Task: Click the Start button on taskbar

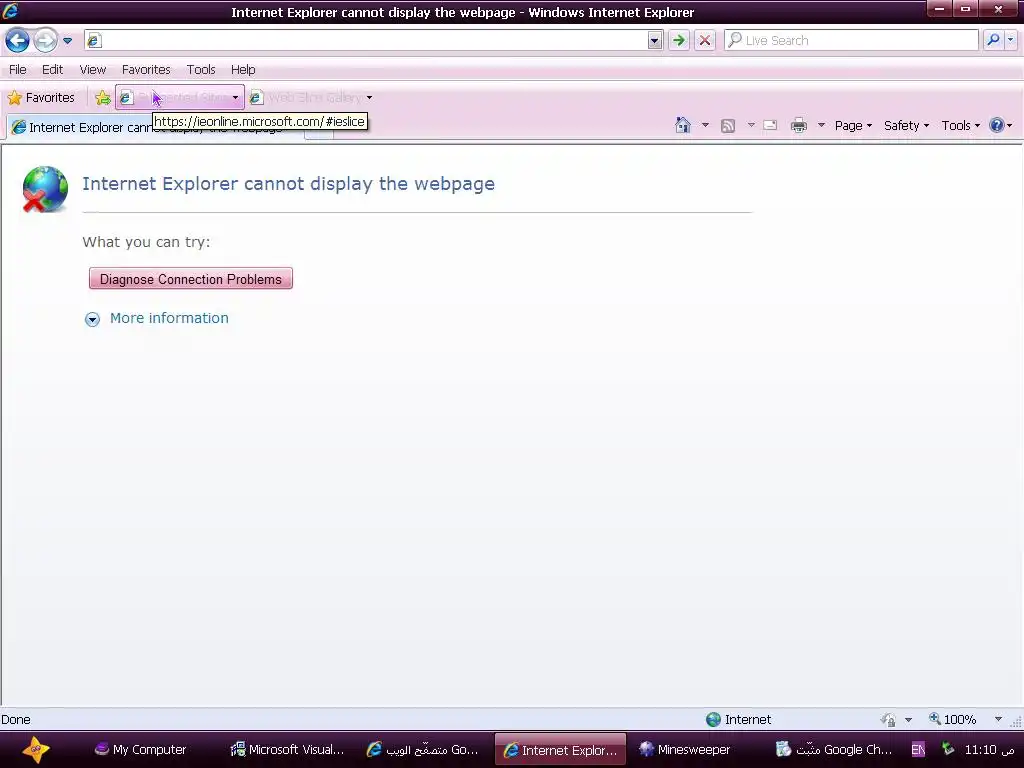Action: [x=35, y=749]
